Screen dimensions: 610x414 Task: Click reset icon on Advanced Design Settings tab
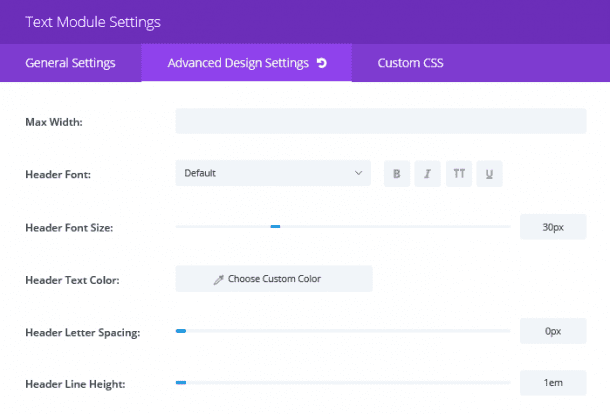322,63
